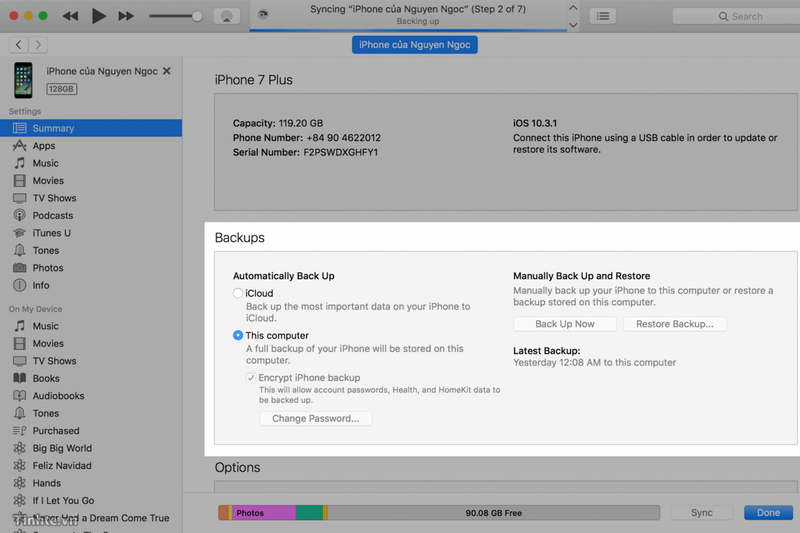Open TV Shows under Settings
Image resolution: width=800 pixels, height=533 pixels.
(91, 198)
